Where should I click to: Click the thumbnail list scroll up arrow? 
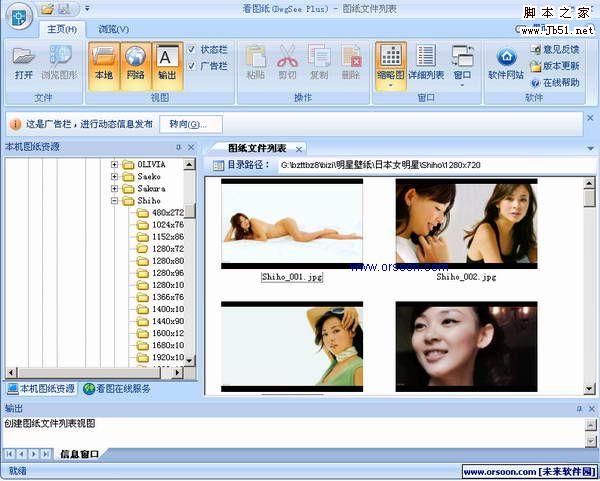pos(590,184)
